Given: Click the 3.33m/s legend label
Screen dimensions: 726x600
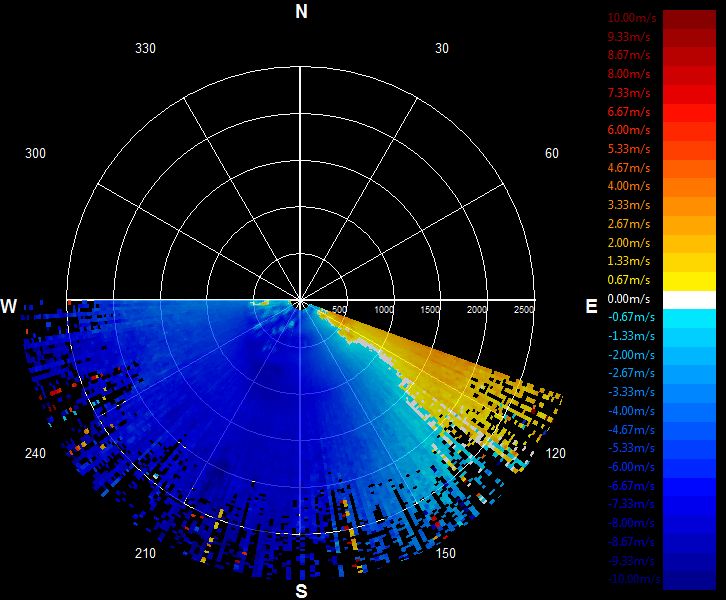Looking at the screenshot, I should tap(629, 205).
